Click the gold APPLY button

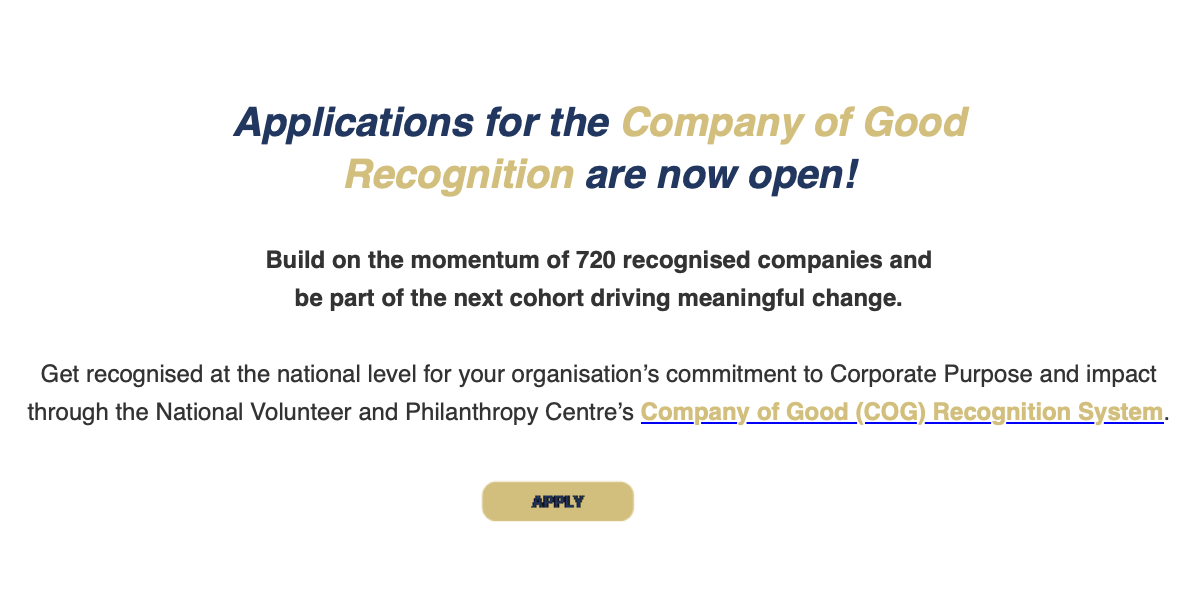pyautogui.click(x=558, y=501)
